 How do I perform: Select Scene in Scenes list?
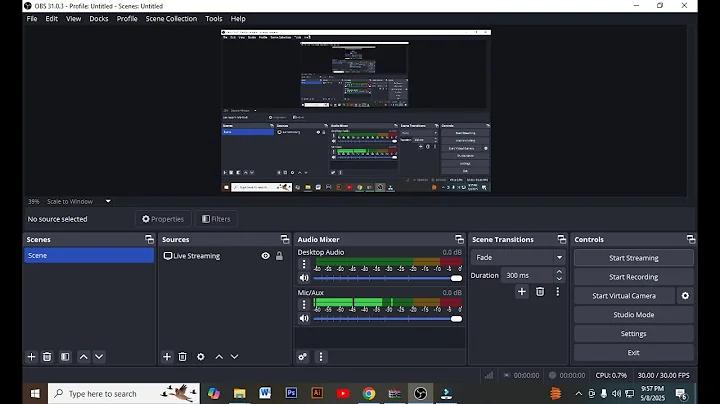point(89,256)
